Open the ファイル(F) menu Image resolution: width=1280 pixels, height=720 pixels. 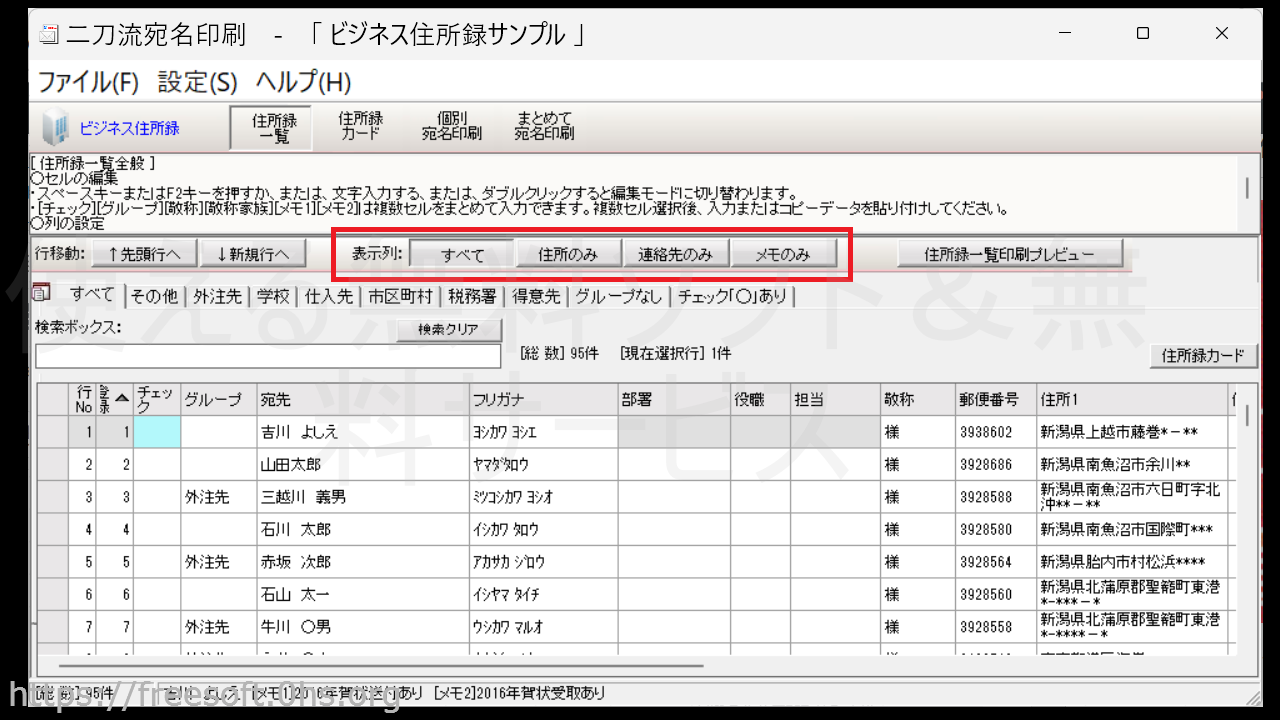pyautogui.click(x=88, y=82)
